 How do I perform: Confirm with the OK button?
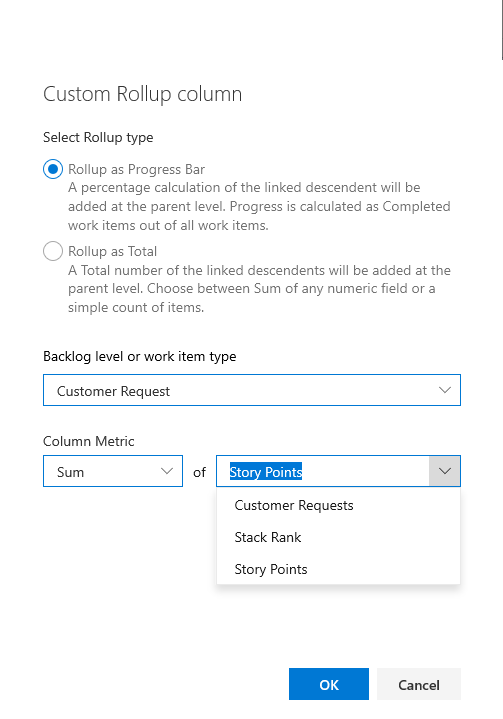(329, 684)
